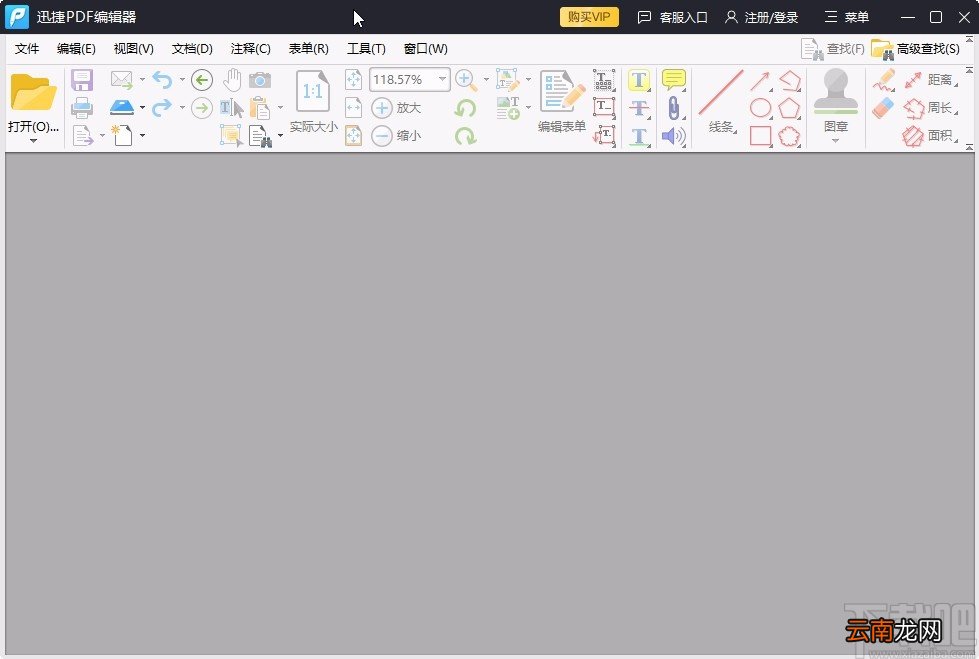Viewport: 979px width, 659px height.
Task: Open the 文件 menu
Action: click(27, 49)
